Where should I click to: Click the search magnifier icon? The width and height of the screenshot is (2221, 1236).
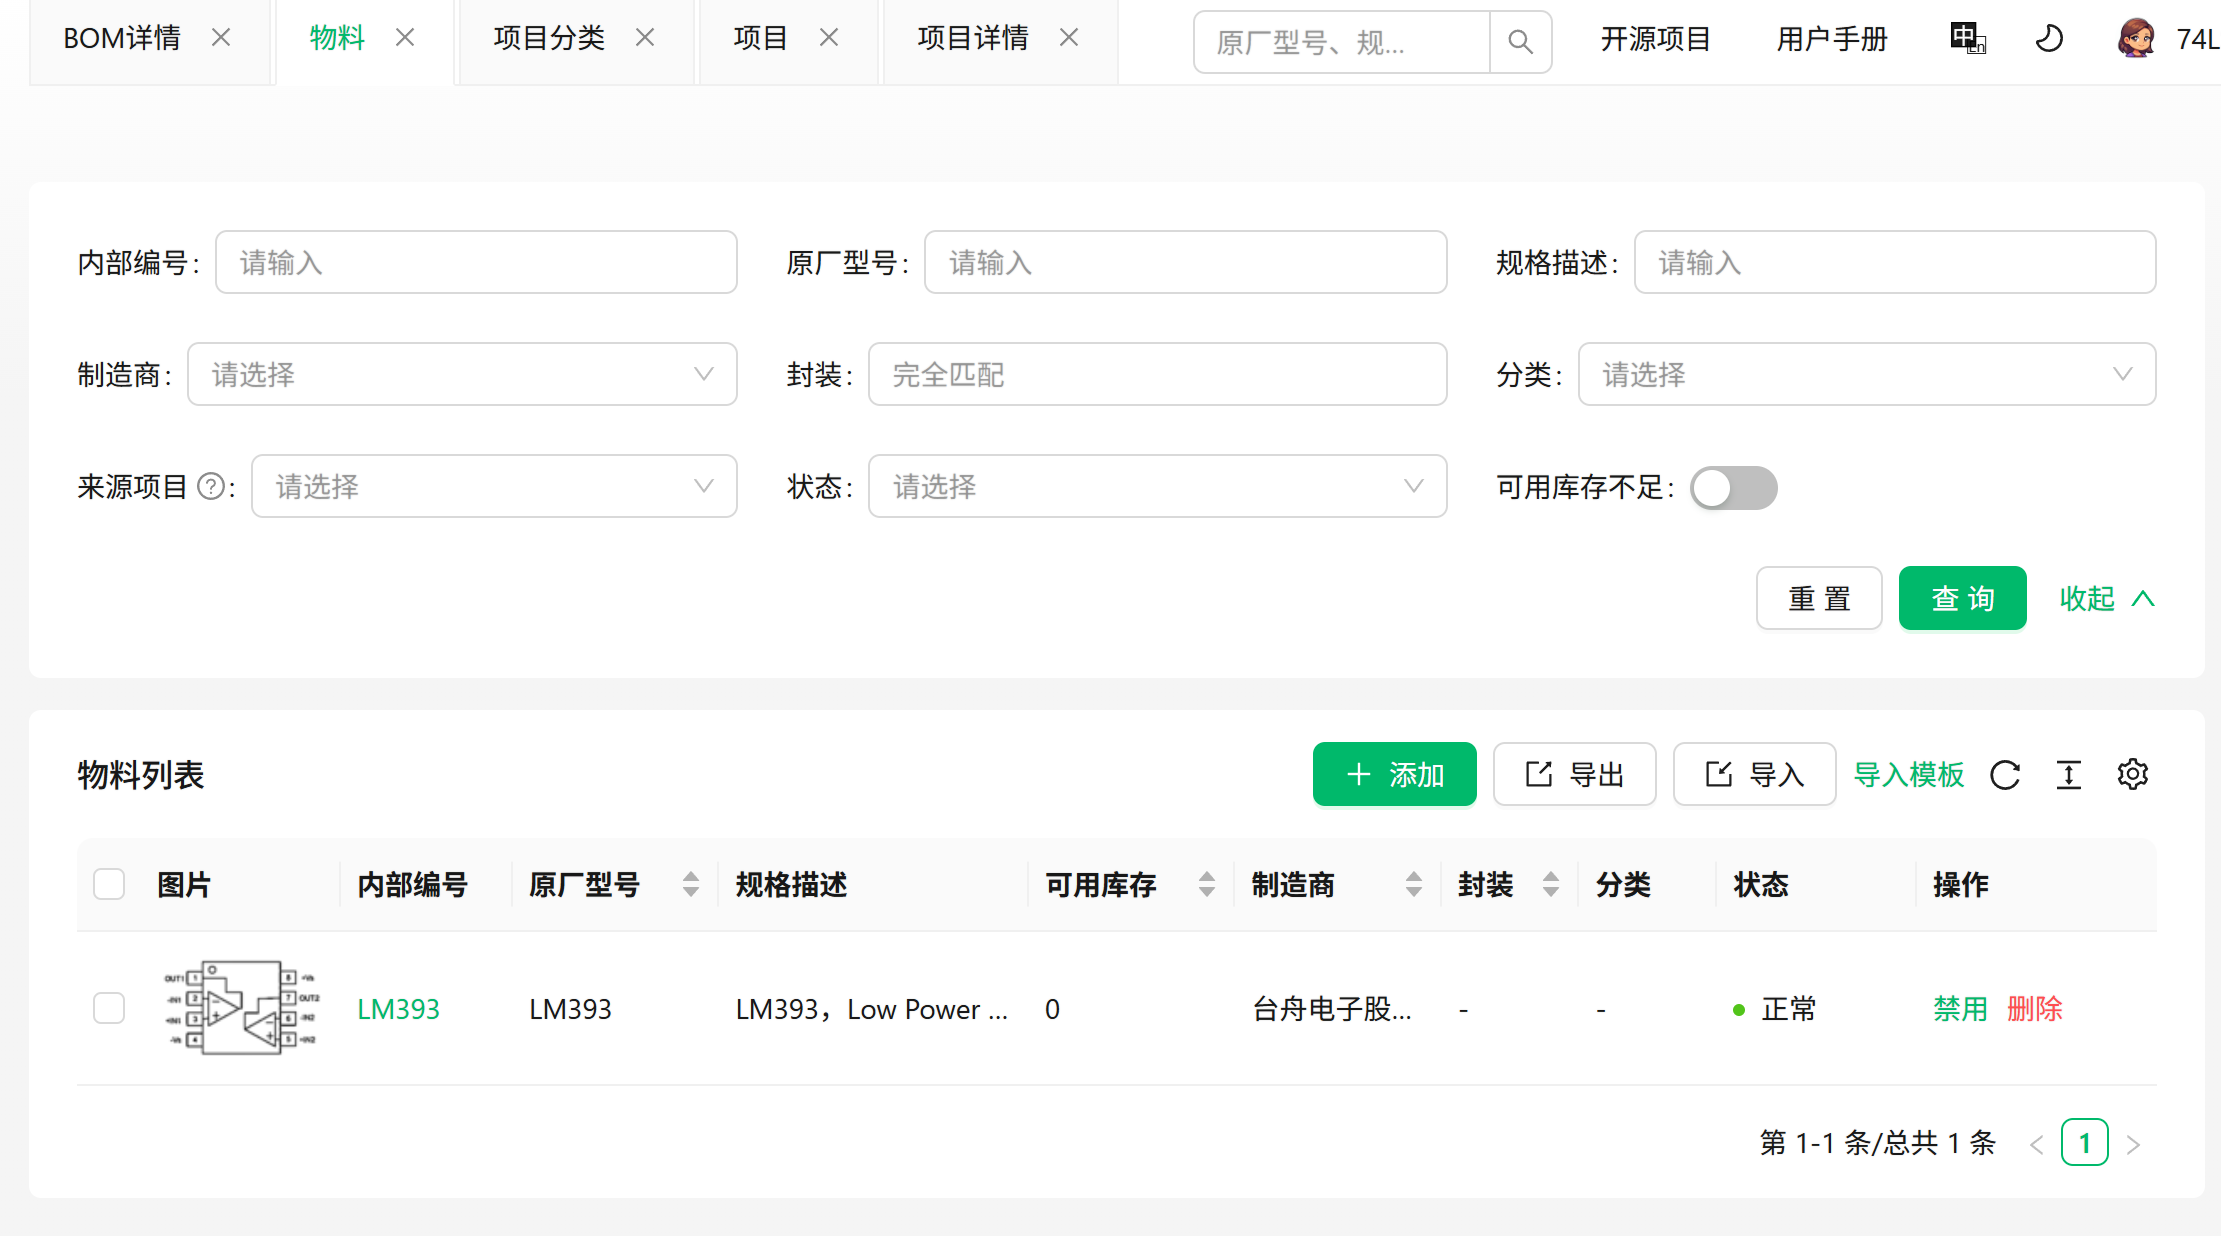(1520, 42)
